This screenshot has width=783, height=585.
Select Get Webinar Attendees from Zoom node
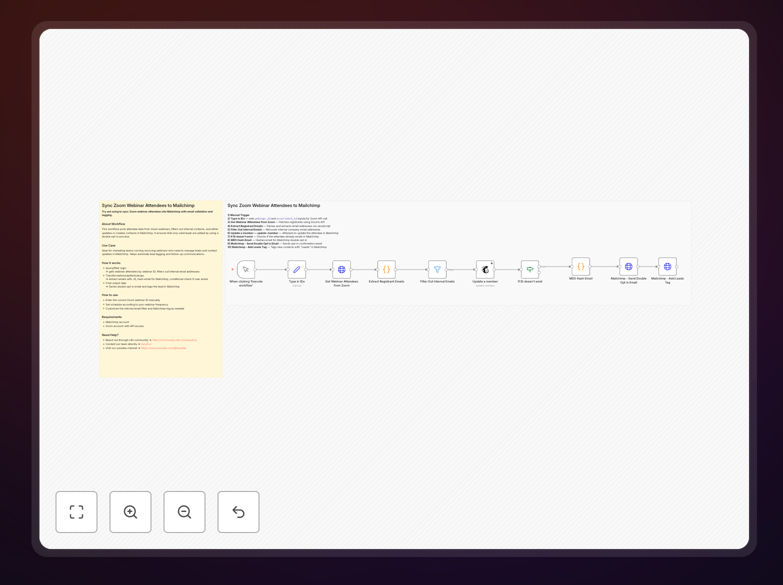(x=342, y=269)
